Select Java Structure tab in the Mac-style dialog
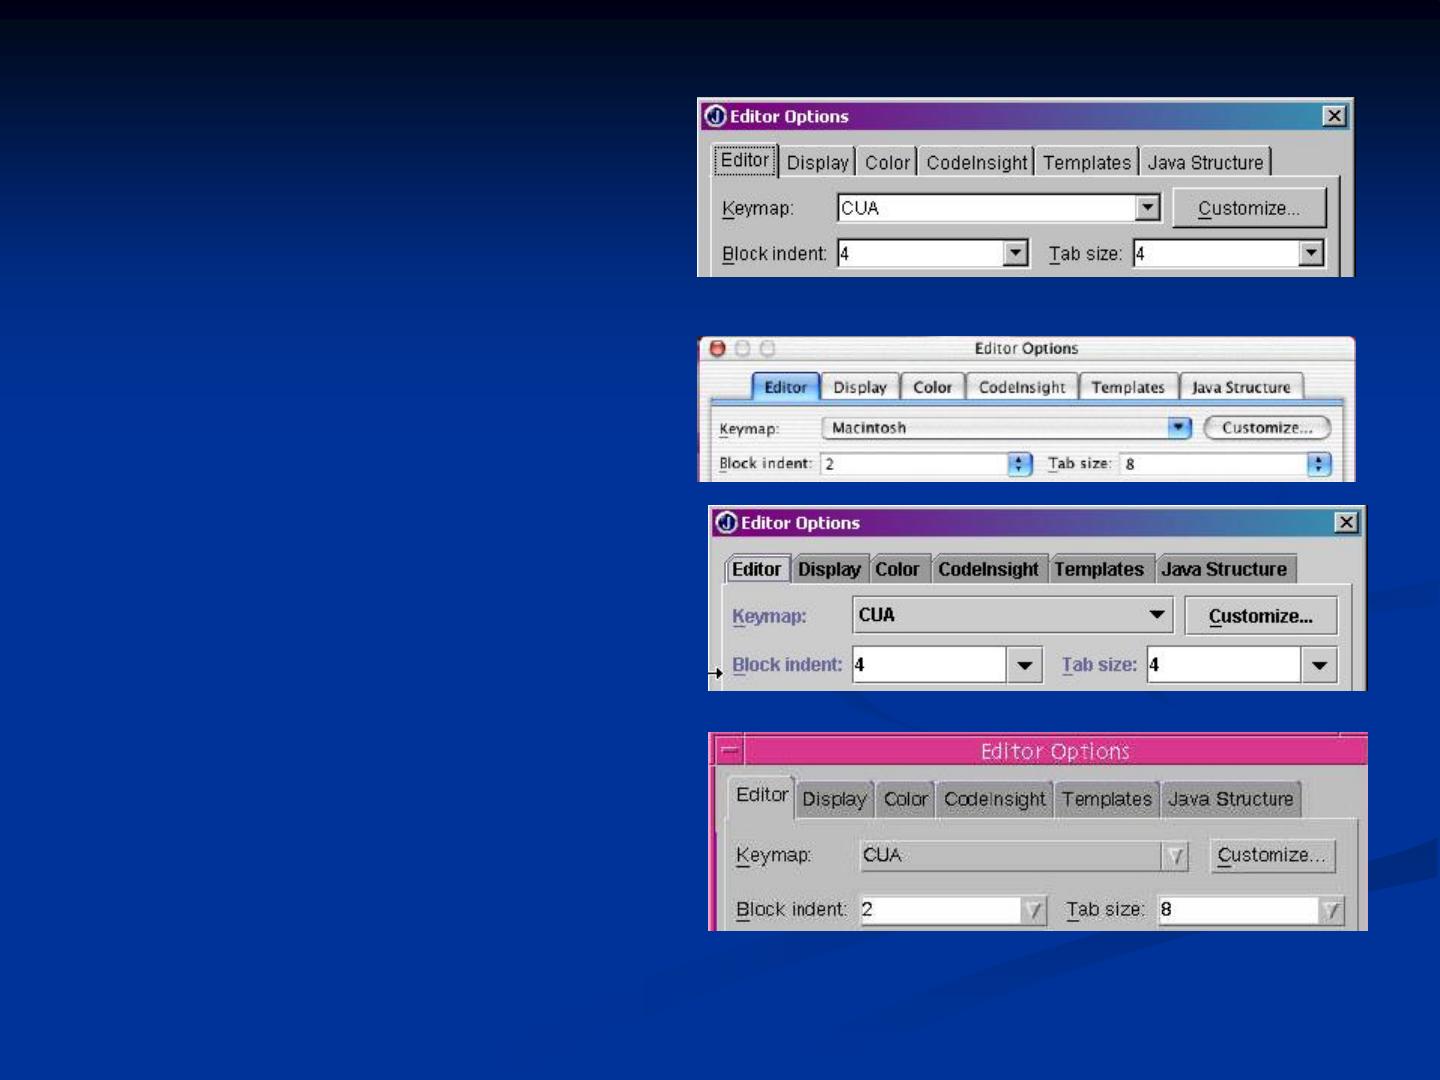Screen dimensions: 1440x1080 point(1241,387)
